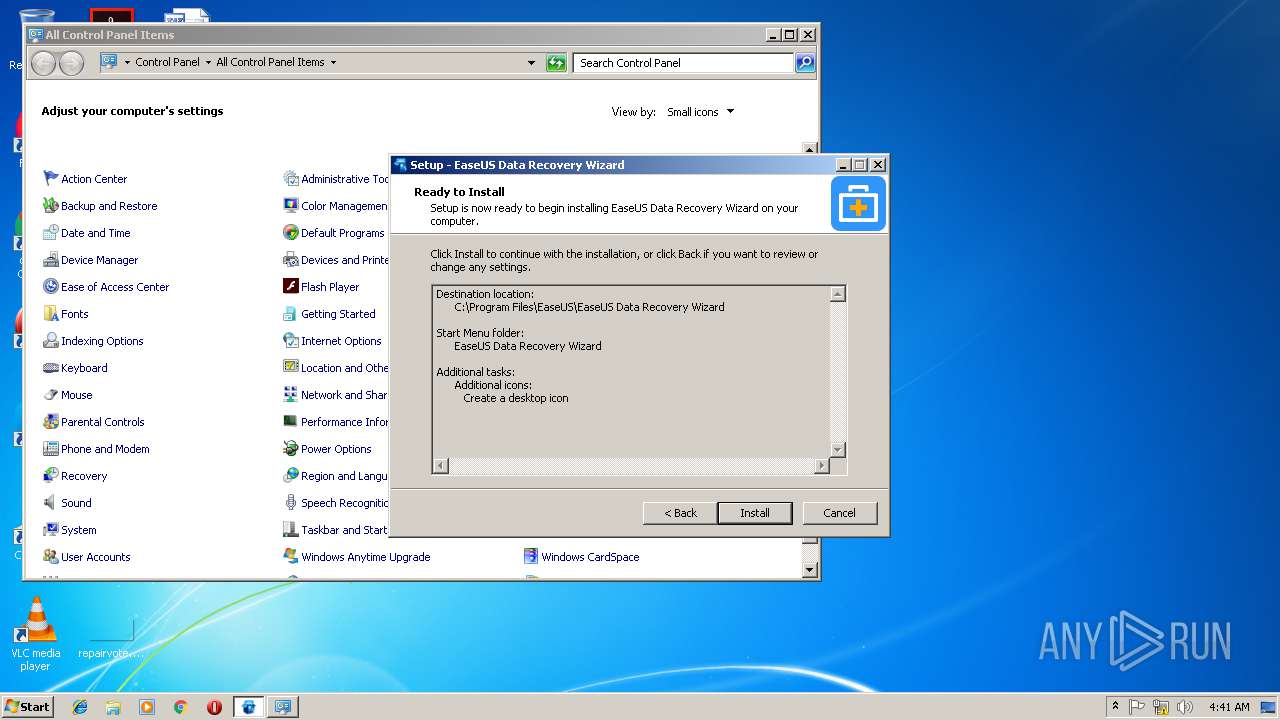Open Windows Media Player from taskbar
This screenshot has width=1280, height=720.
click(147, 707)
